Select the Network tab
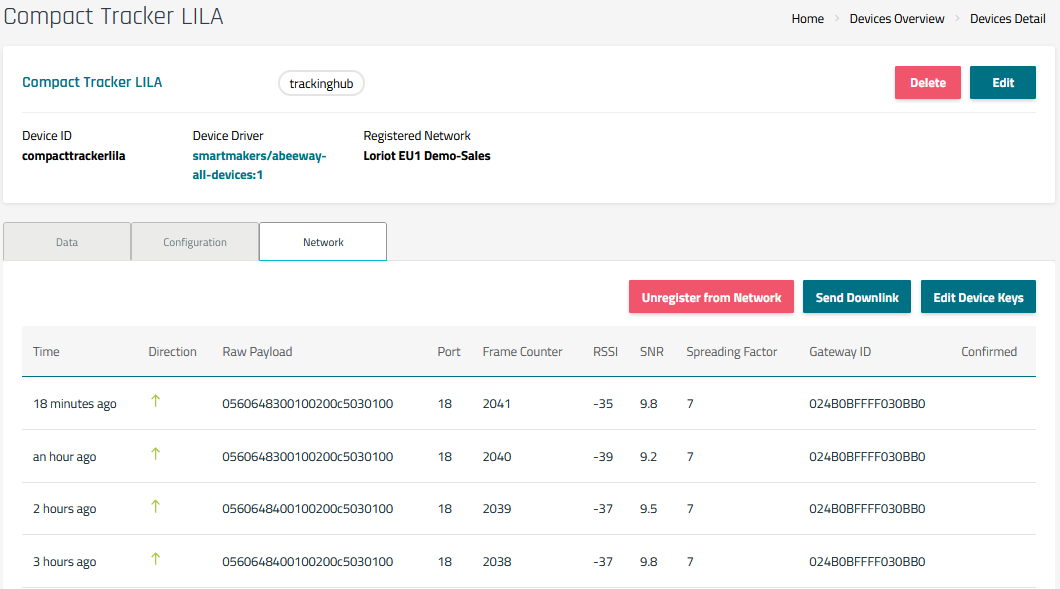Viewport: 1060px width, 589px height. pos(323,242)
